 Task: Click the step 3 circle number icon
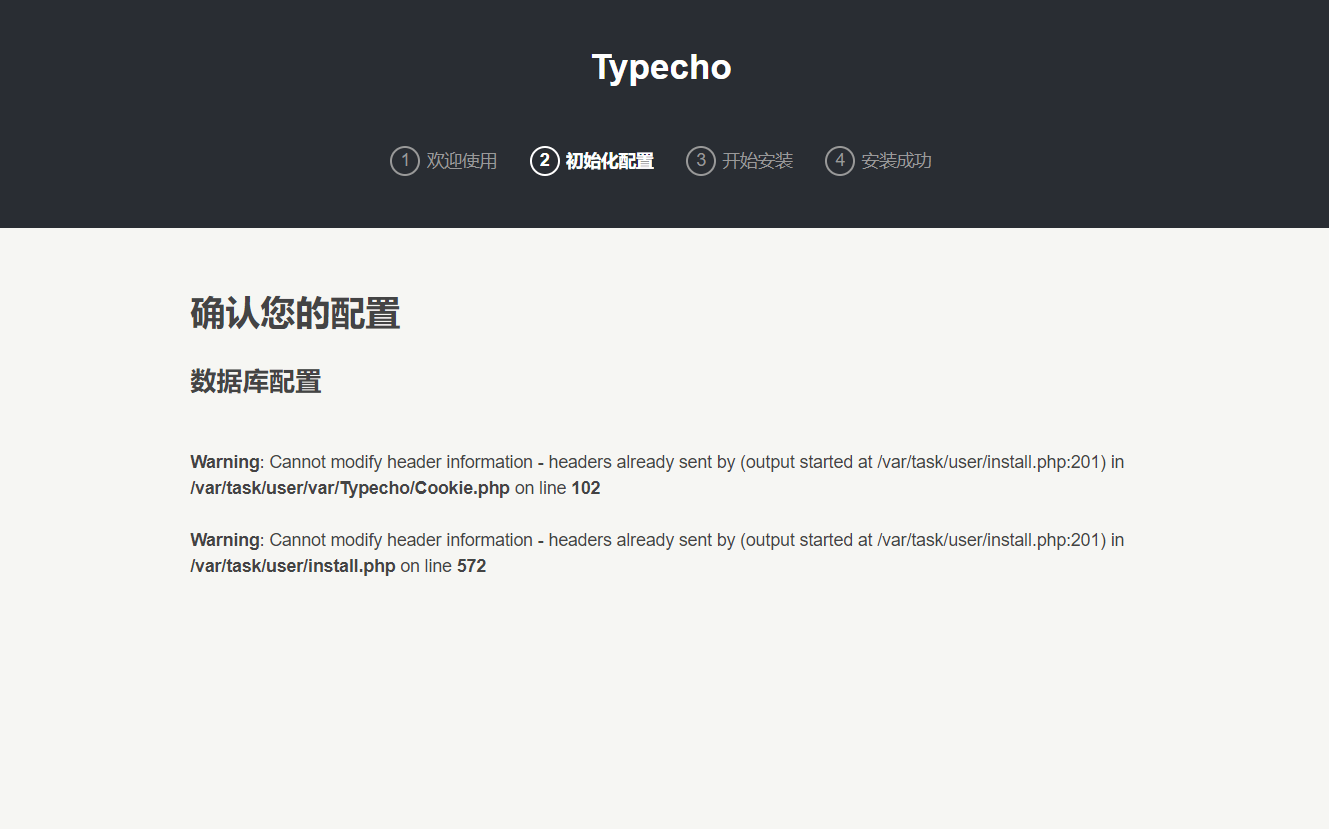click(x=700, y=160)
